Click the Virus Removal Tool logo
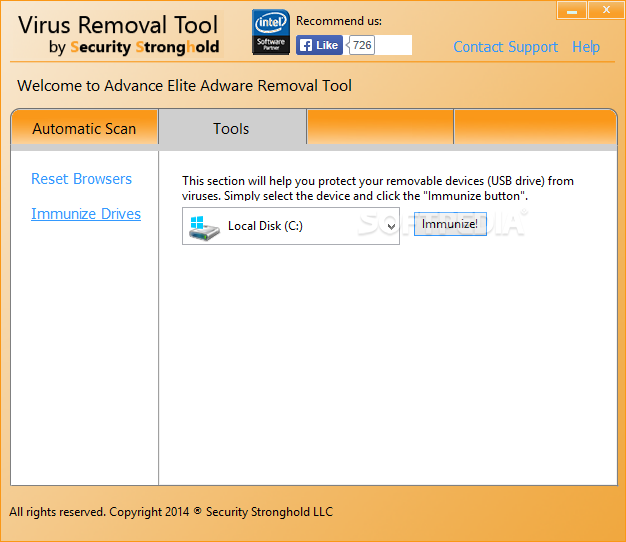 (x=118, y=35)
